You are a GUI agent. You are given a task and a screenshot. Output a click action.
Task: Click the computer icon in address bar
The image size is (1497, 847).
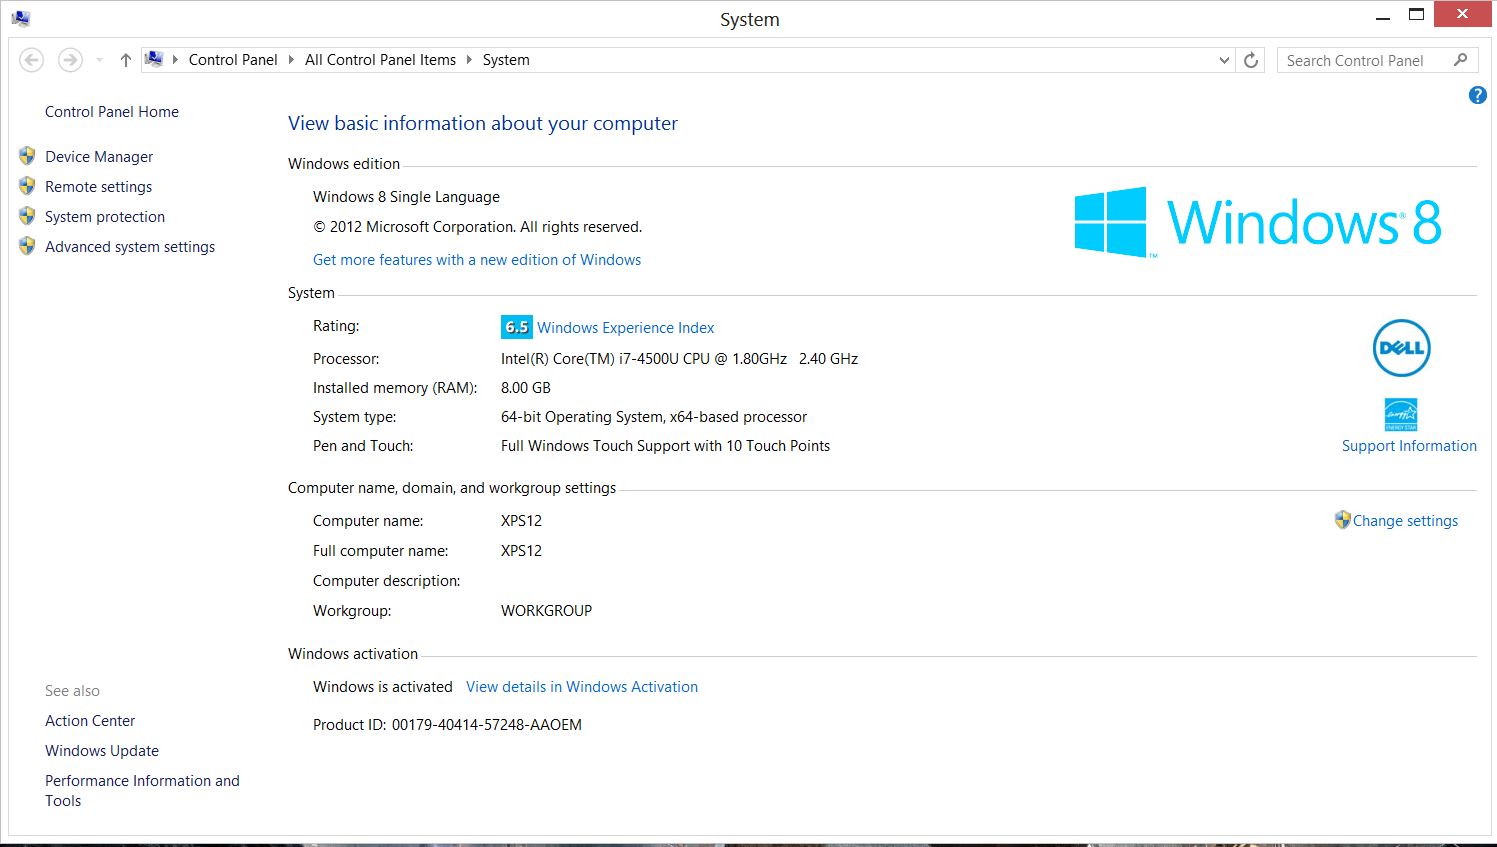point(154,60)
